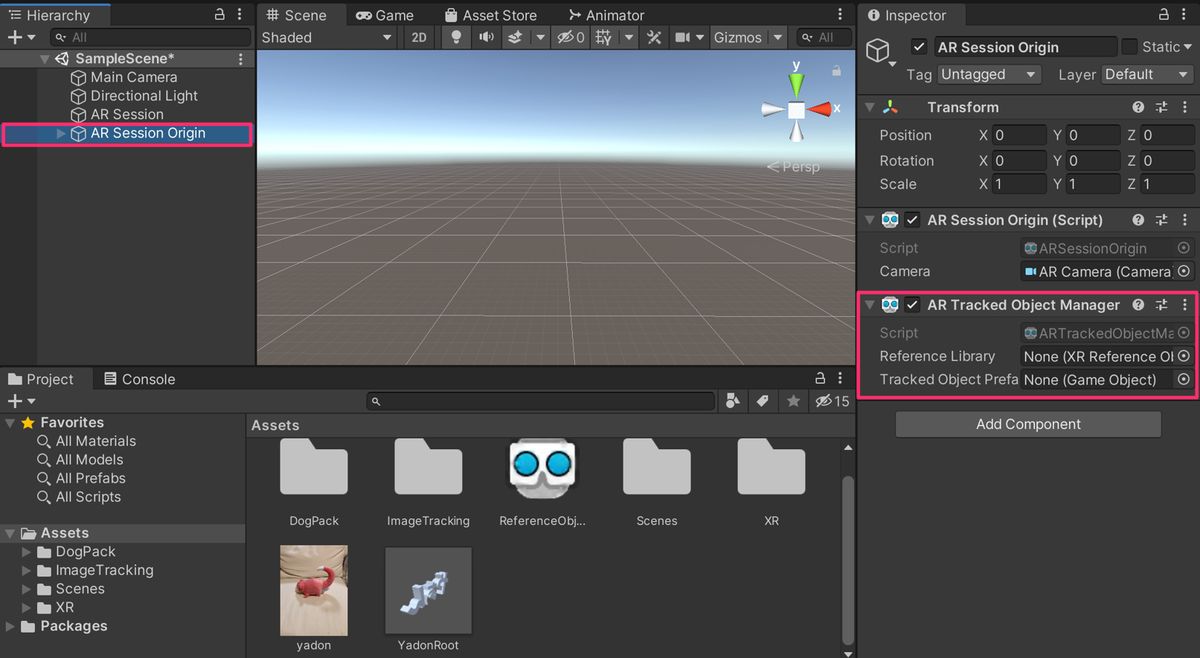This screenshot has height=658, width=1200.
Task: Click Reference Library object picker circle
Action: click(x=1184, y=356)
